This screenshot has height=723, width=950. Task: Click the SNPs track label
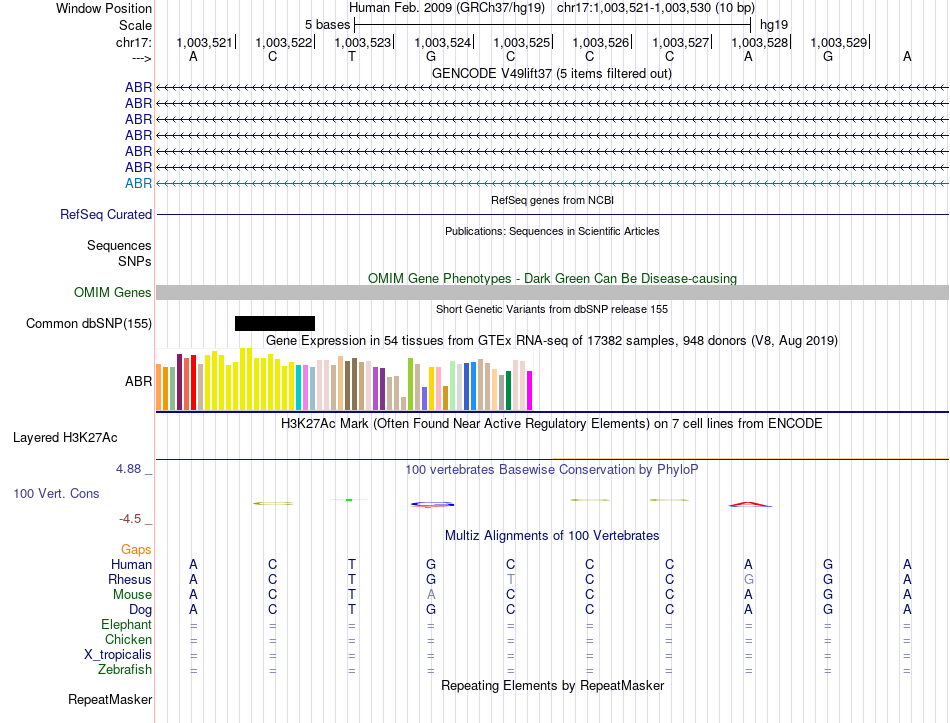point(135,261)
